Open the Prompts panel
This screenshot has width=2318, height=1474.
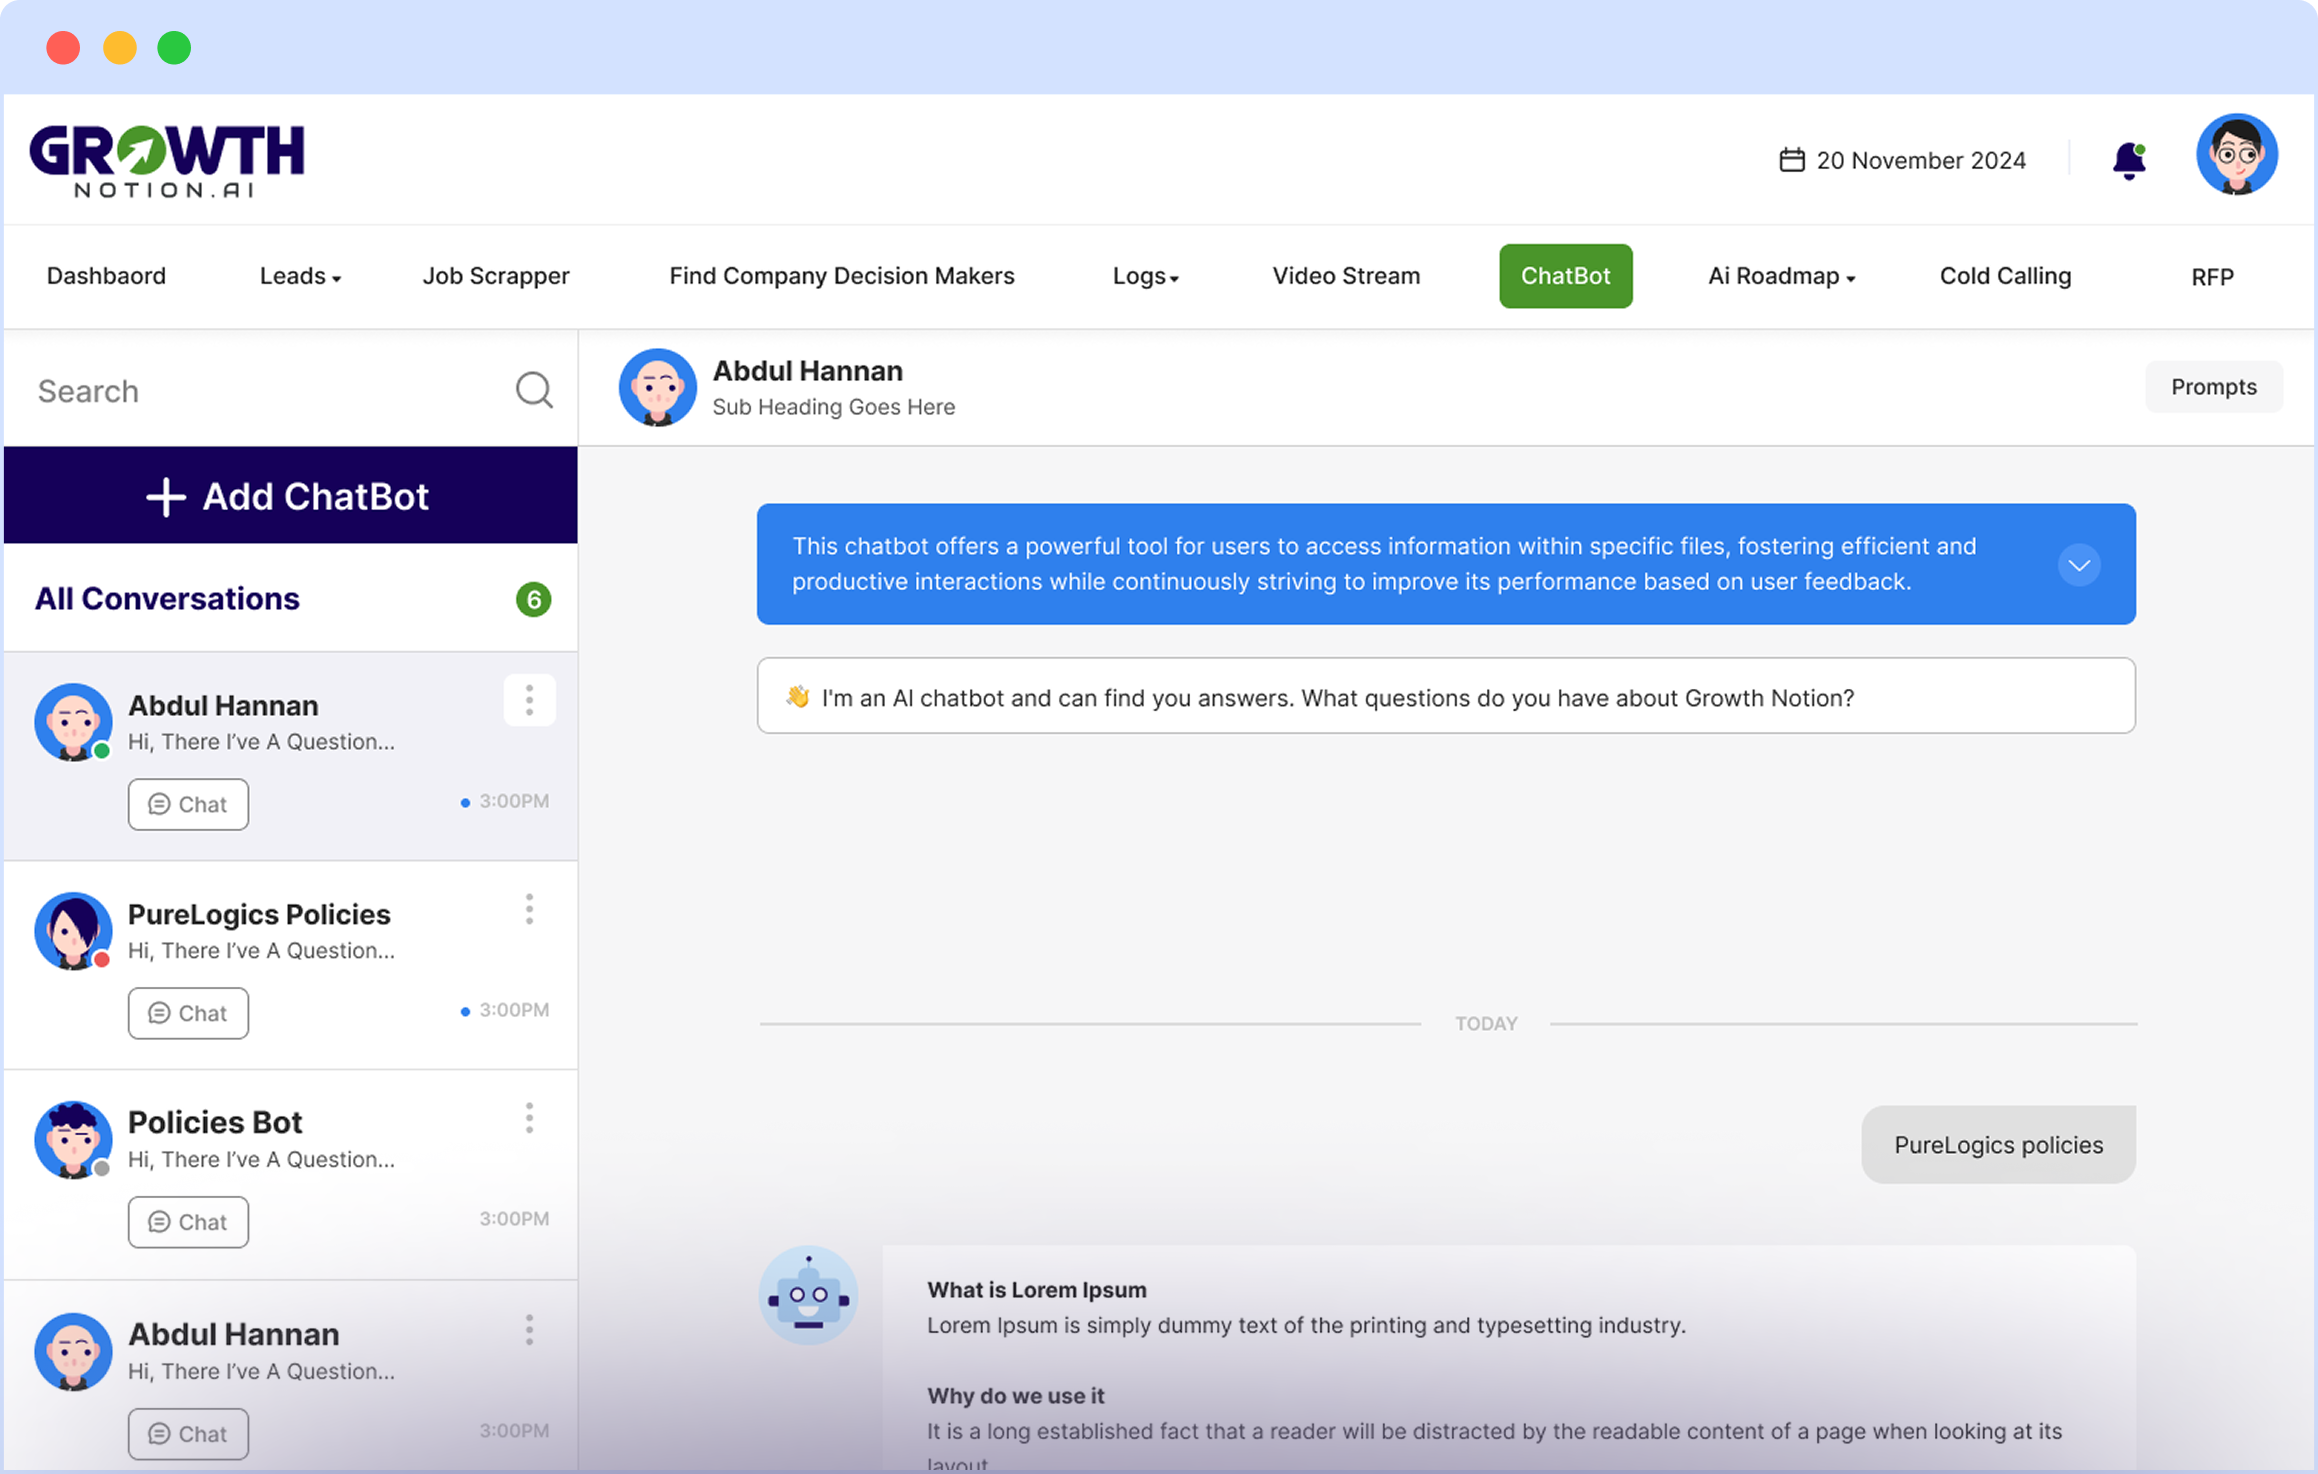pyautogui.click(x=2213, y=387)
